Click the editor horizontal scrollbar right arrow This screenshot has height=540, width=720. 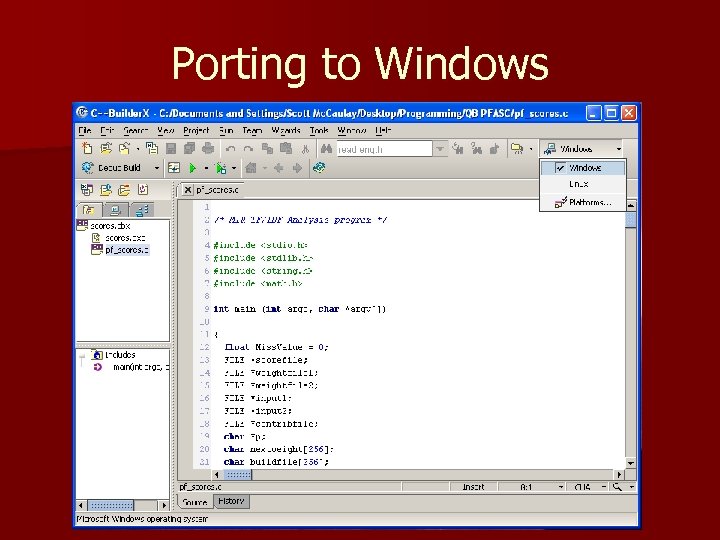click(x=619, y=475)
